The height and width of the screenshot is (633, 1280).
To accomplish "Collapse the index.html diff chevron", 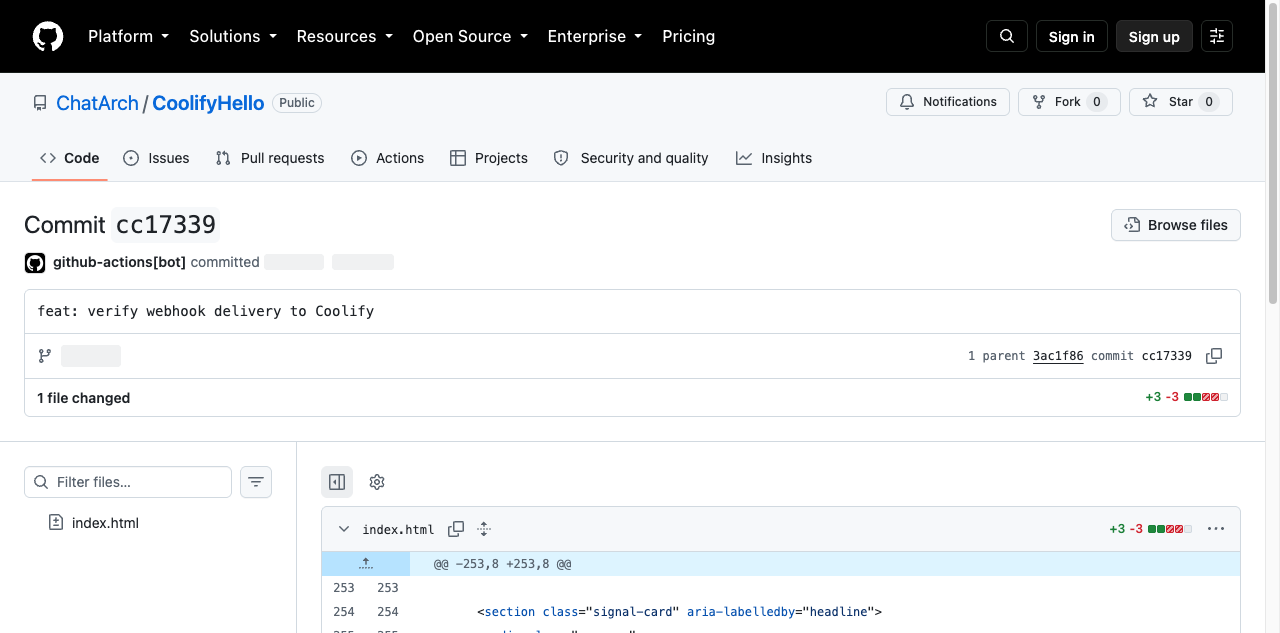I will tap(344, 529).
